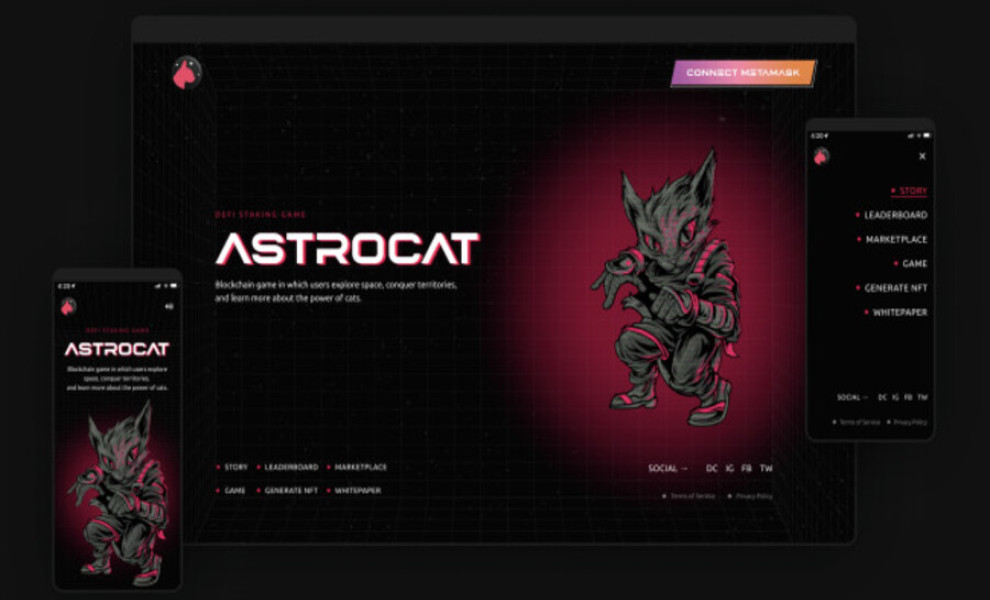Click the logo icon atop the mobile menu screen
The height and width of the screenshot is (600, 990).
820,156
